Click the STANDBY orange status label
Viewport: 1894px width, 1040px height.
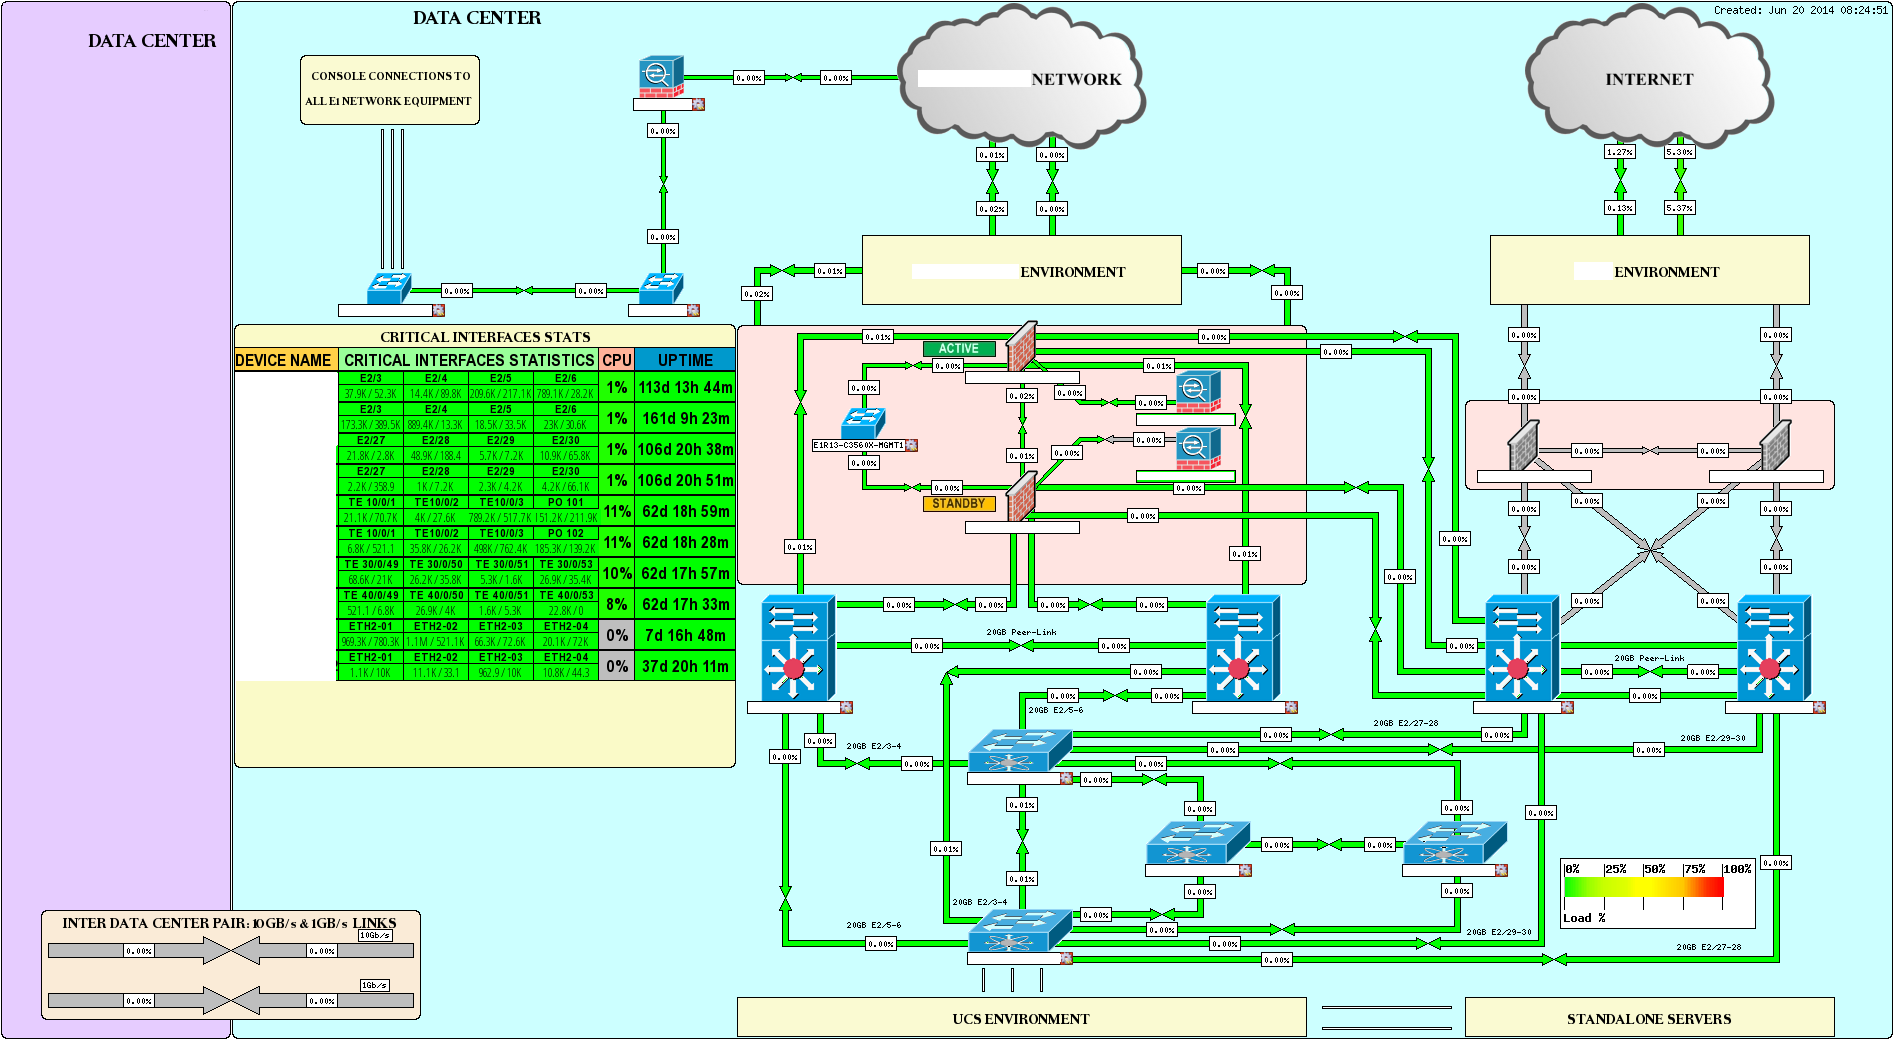click(959, 504)
